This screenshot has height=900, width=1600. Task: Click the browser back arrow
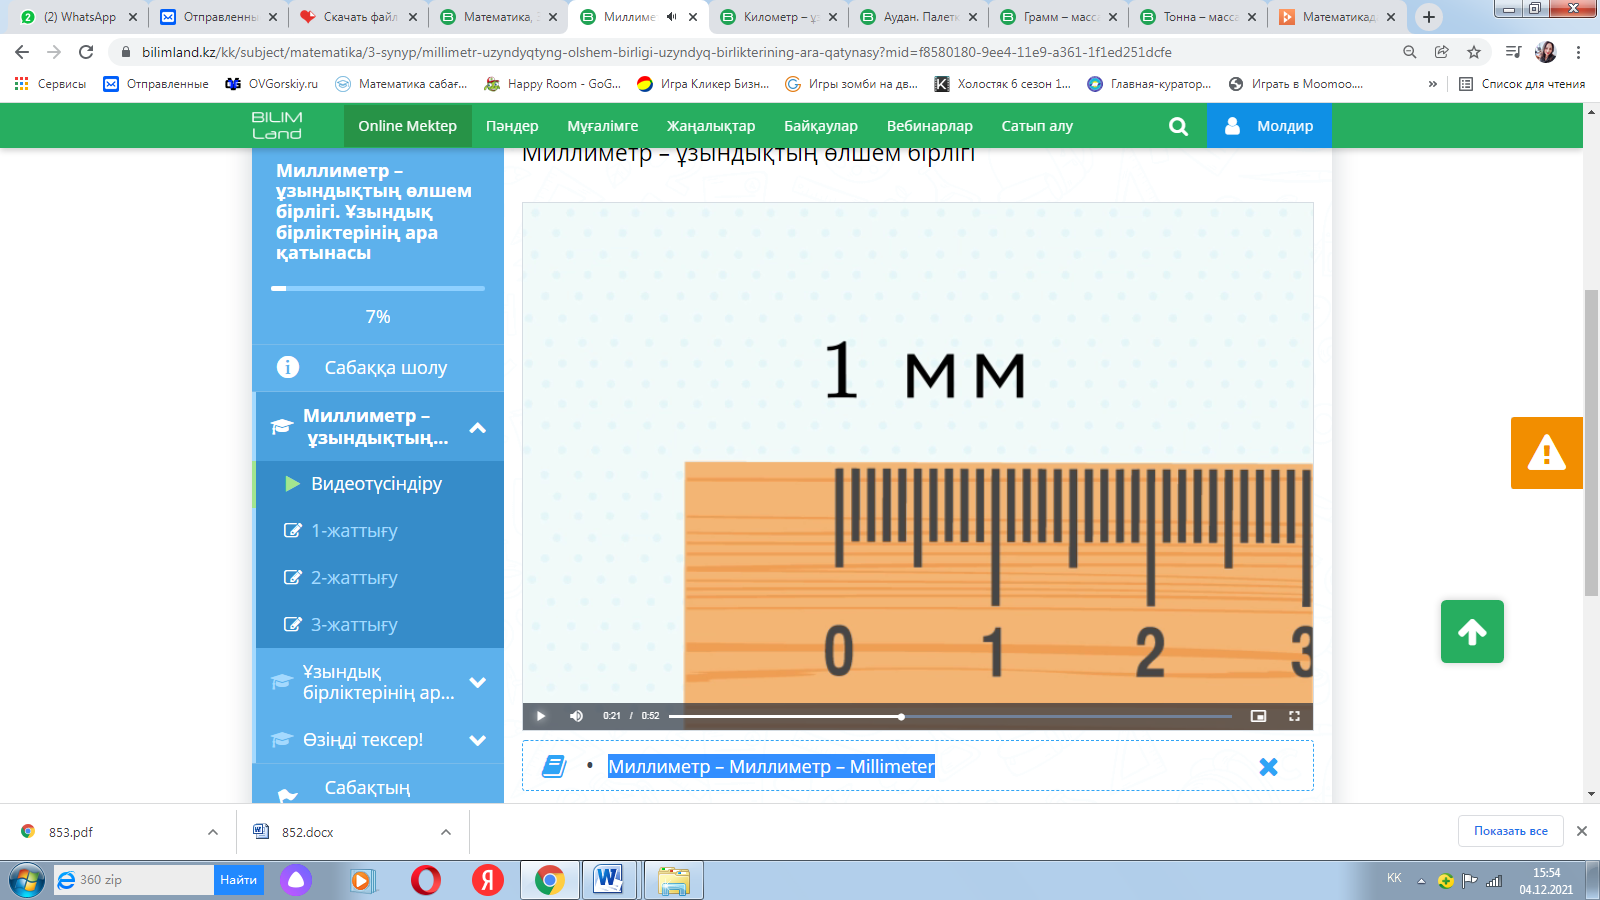(x=22, y=52)
